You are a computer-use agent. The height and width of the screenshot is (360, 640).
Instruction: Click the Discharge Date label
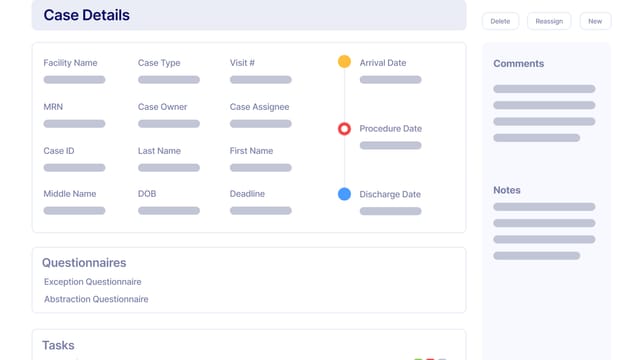coord(390,194)
